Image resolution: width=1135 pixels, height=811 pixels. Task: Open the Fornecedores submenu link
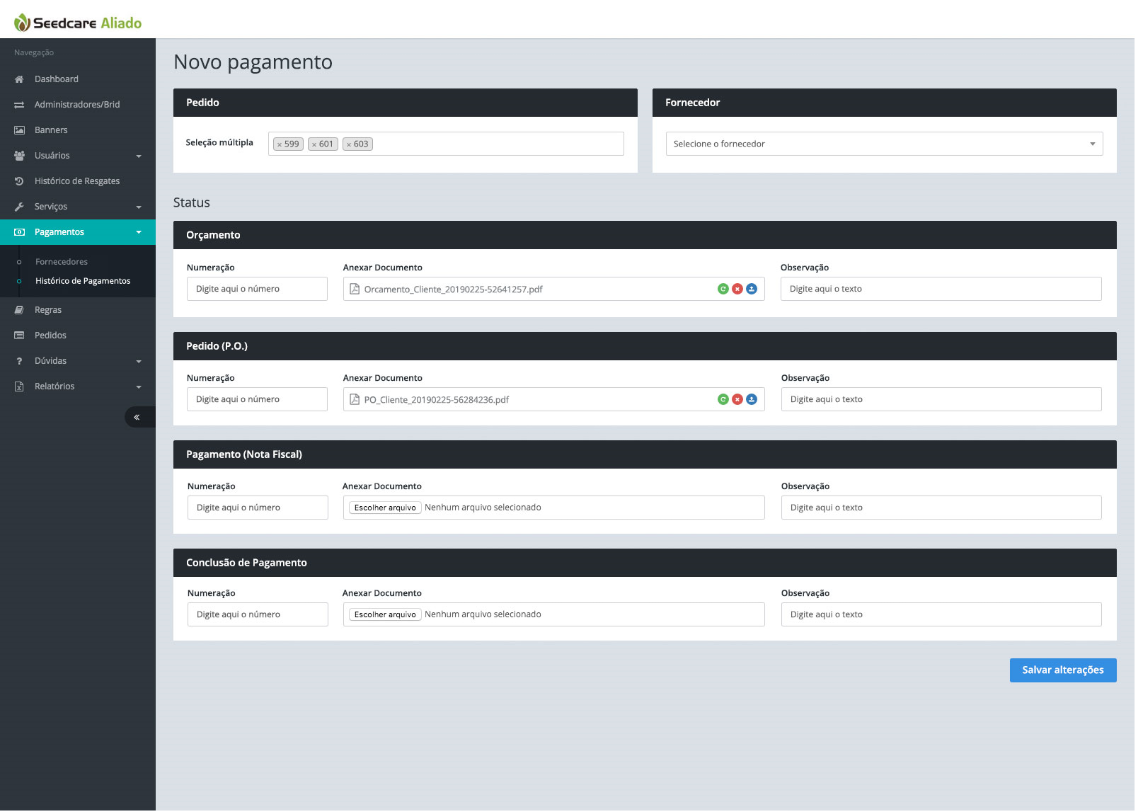coord(61,262)
